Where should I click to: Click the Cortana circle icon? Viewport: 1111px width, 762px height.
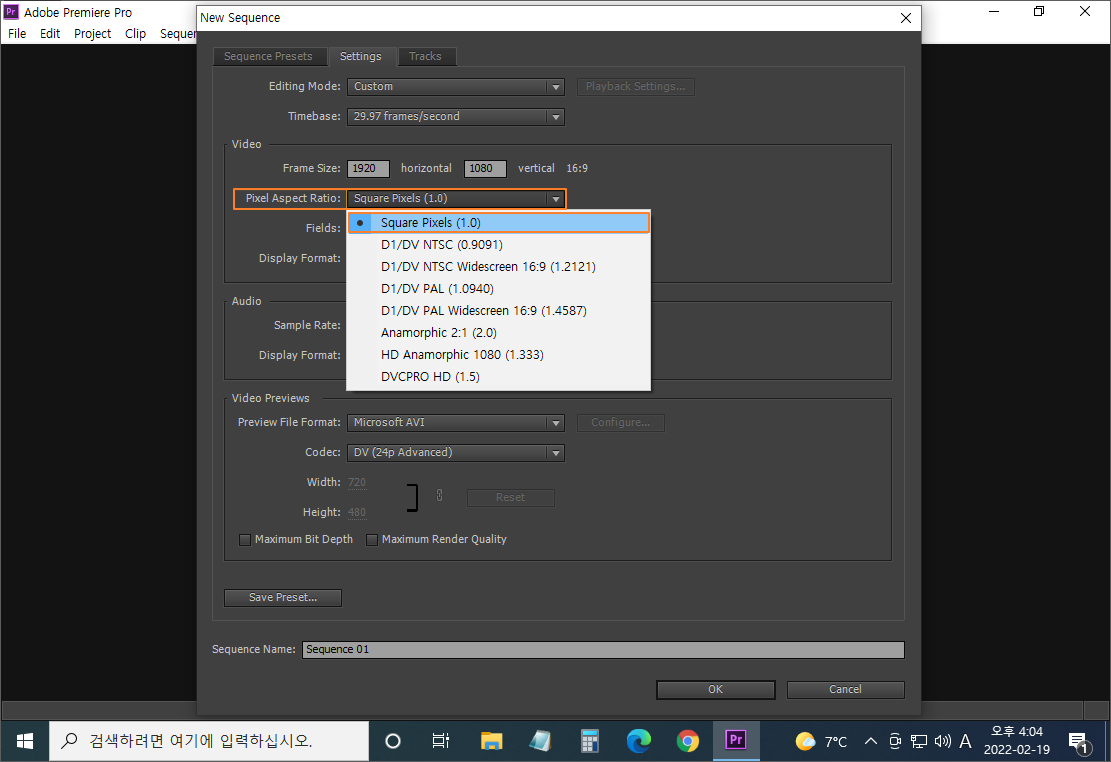click(x=393, y=741)
